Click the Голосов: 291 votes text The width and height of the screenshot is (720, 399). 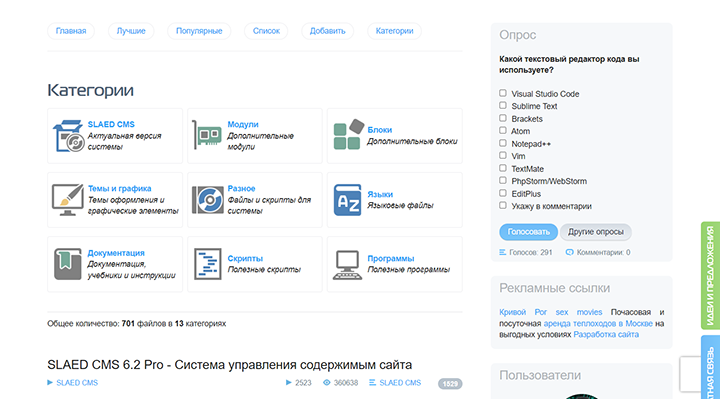[x=531, y=252]
